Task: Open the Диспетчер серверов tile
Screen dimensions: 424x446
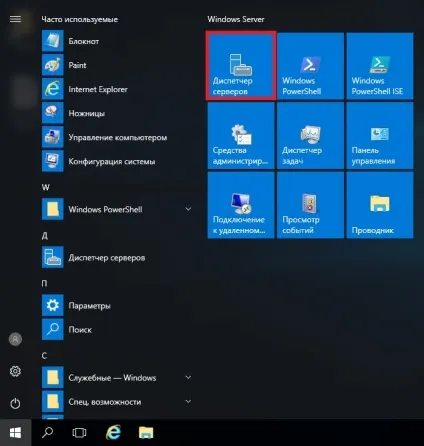Action: coord(241,66)
